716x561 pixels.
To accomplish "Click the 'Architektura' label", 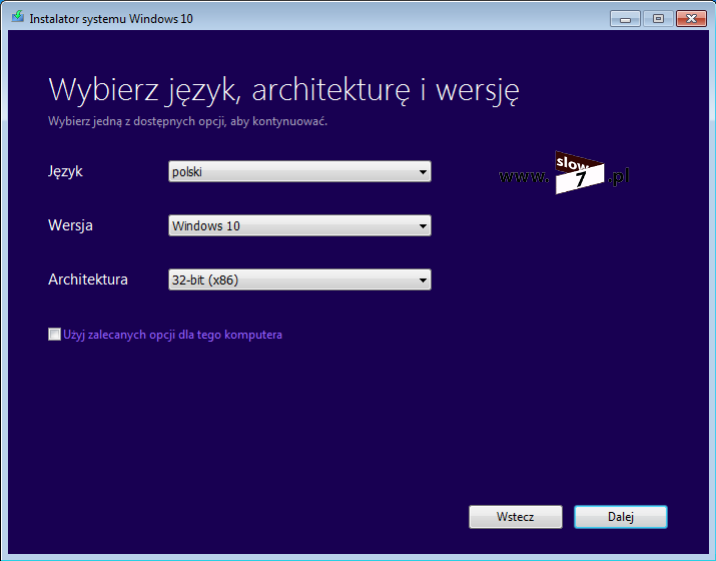I will pyautogui.click(x=88, y=279).
